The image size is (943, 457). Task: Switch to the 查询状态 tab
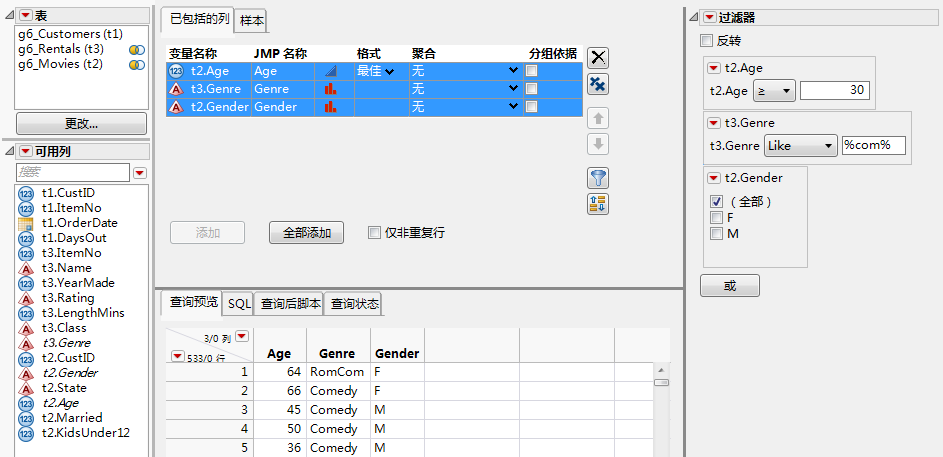pyautogui.click(x=354, y=304)
